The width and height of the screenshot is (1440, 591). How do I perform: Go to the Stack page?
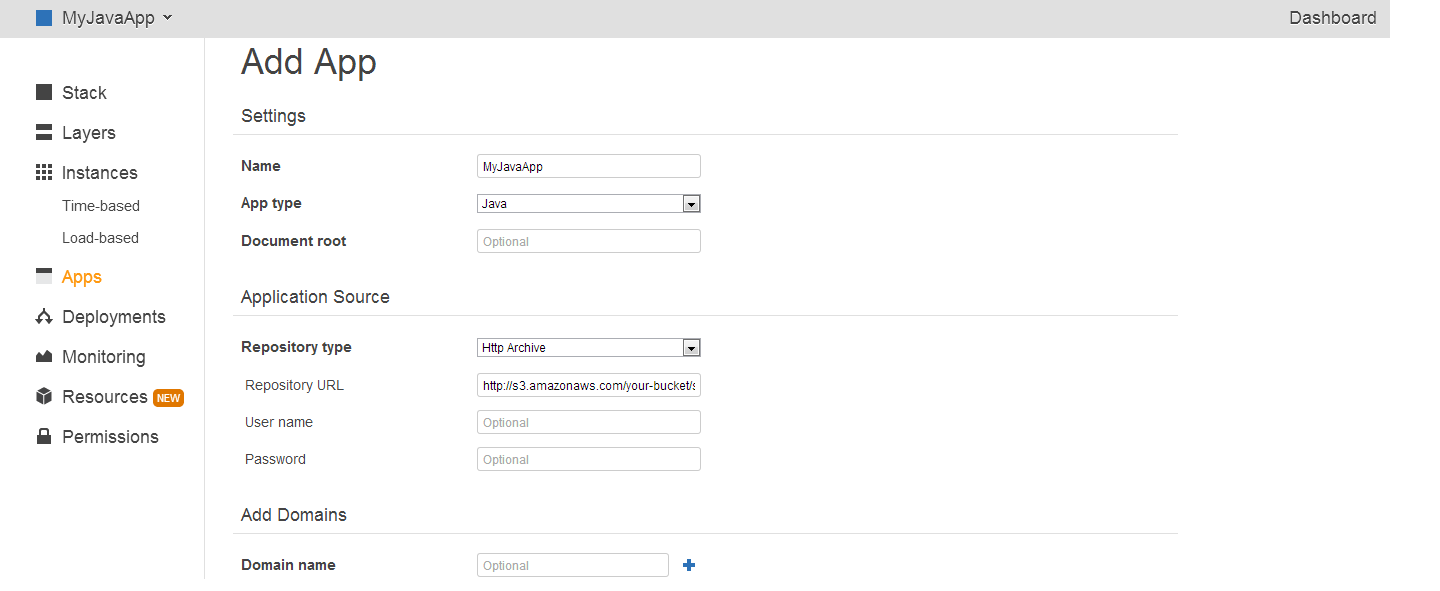84,93
